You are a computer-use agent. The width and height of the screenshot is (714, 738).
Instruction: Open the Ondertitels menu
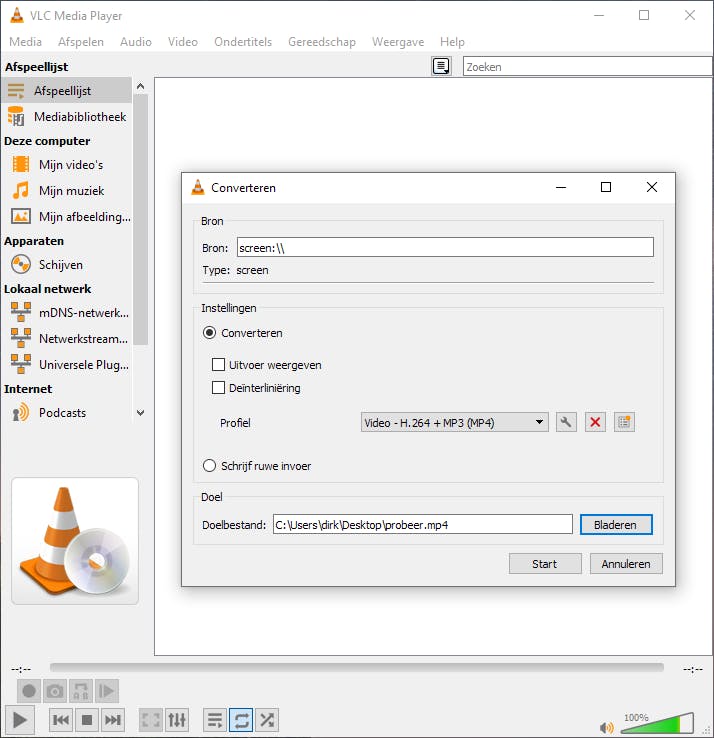coord(243,42)
